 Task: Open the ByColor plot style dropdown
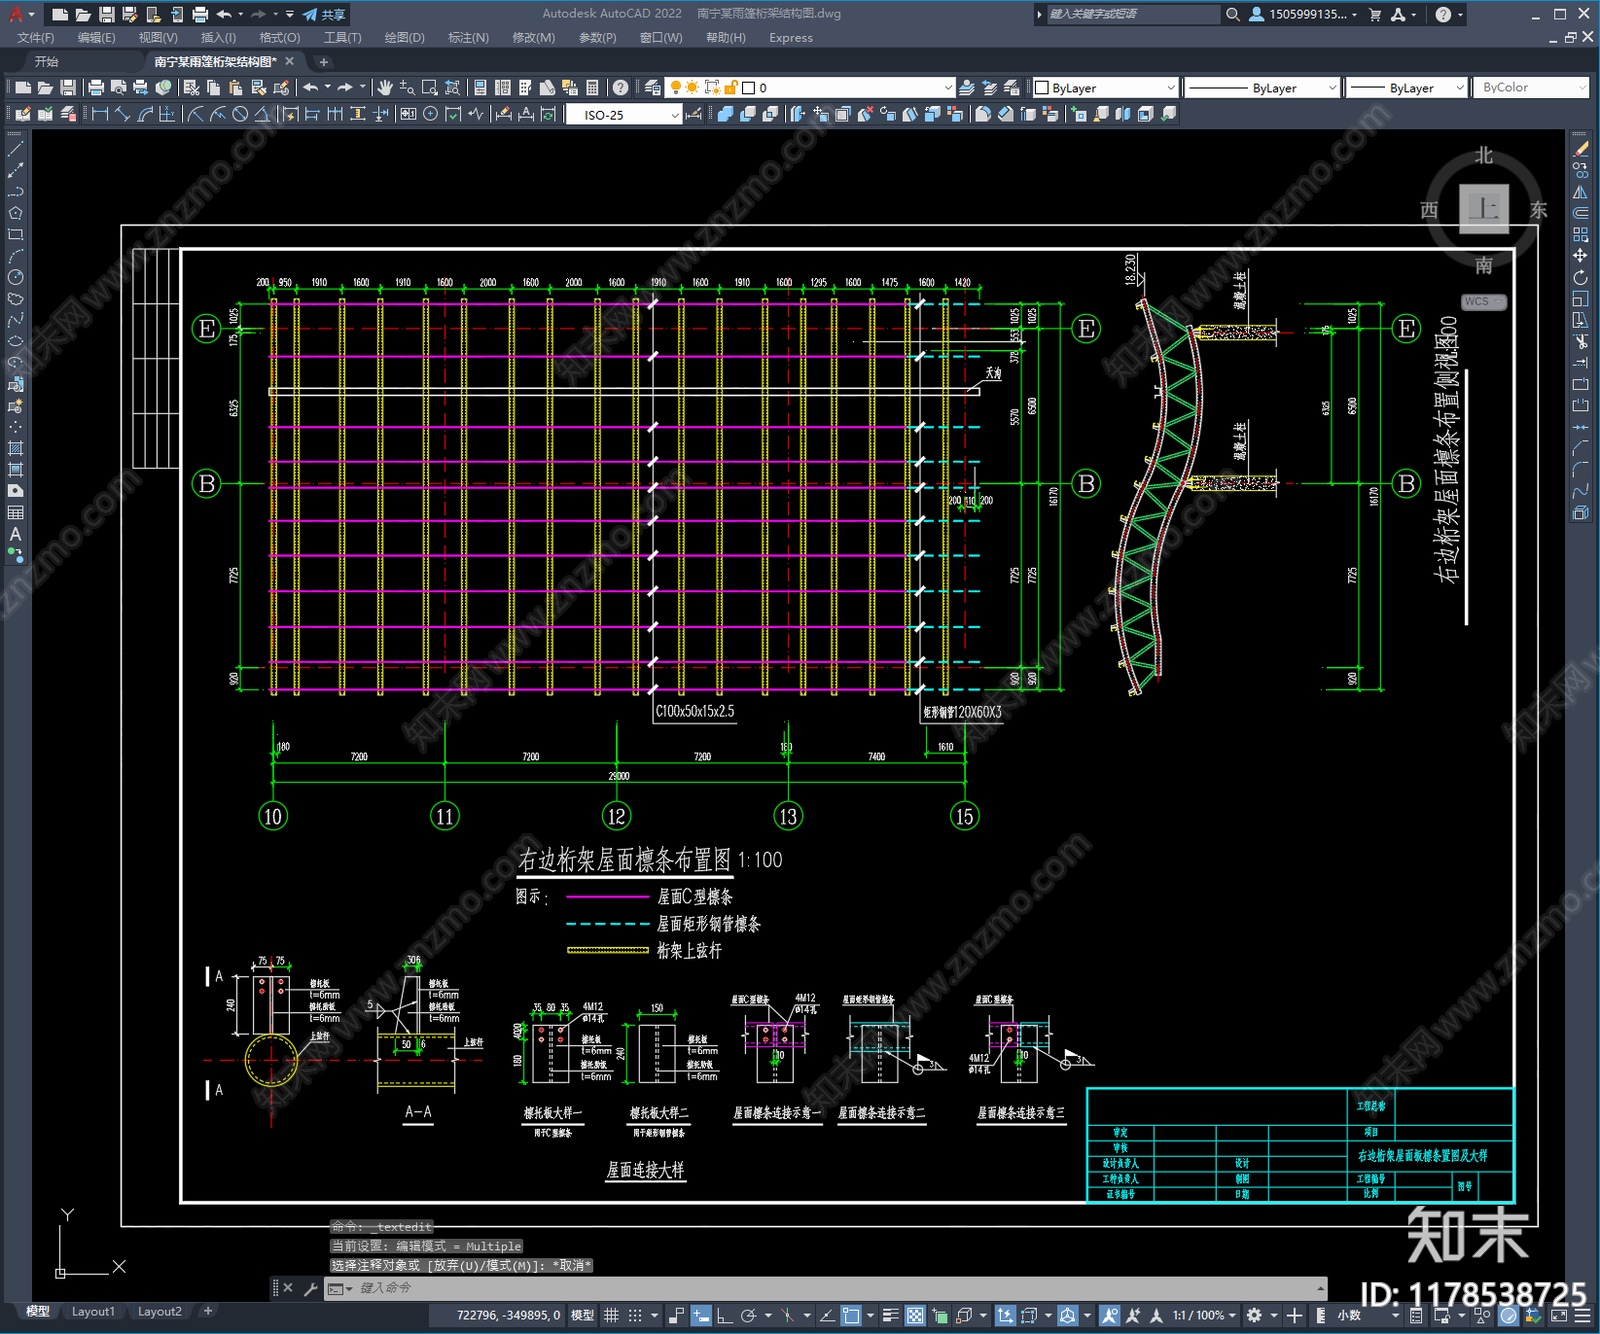pos(1532,88)
